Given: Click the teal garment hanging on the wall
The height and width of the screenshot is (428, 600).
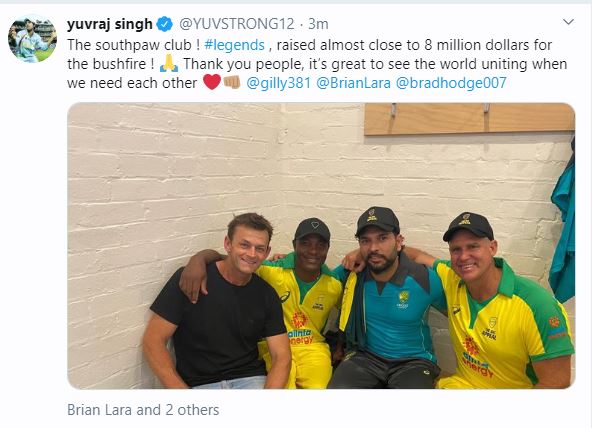Looking at the screenshot, I should tap(563, 229).
